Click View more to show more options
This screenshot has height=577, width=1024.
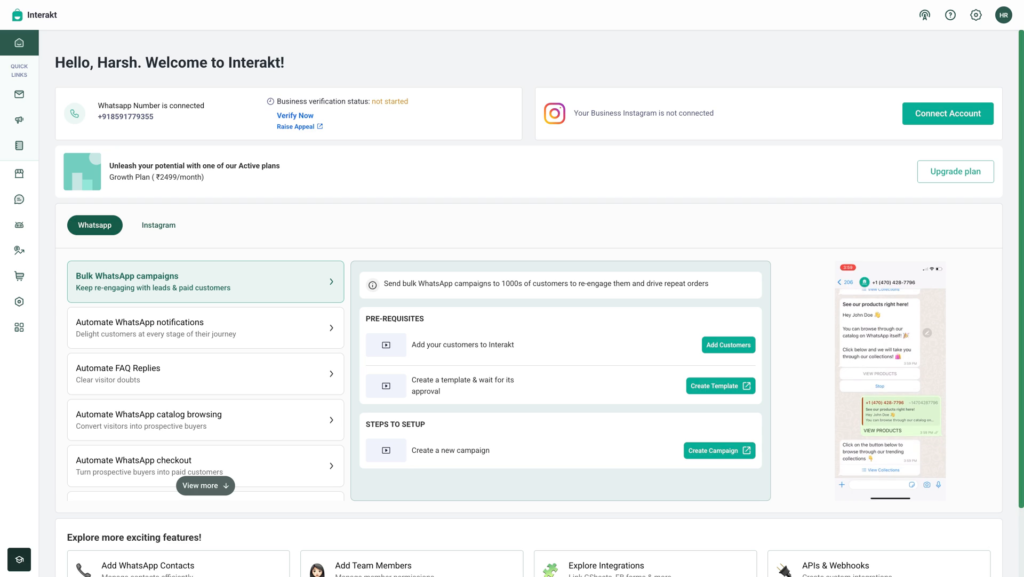[x=205, y=486]
